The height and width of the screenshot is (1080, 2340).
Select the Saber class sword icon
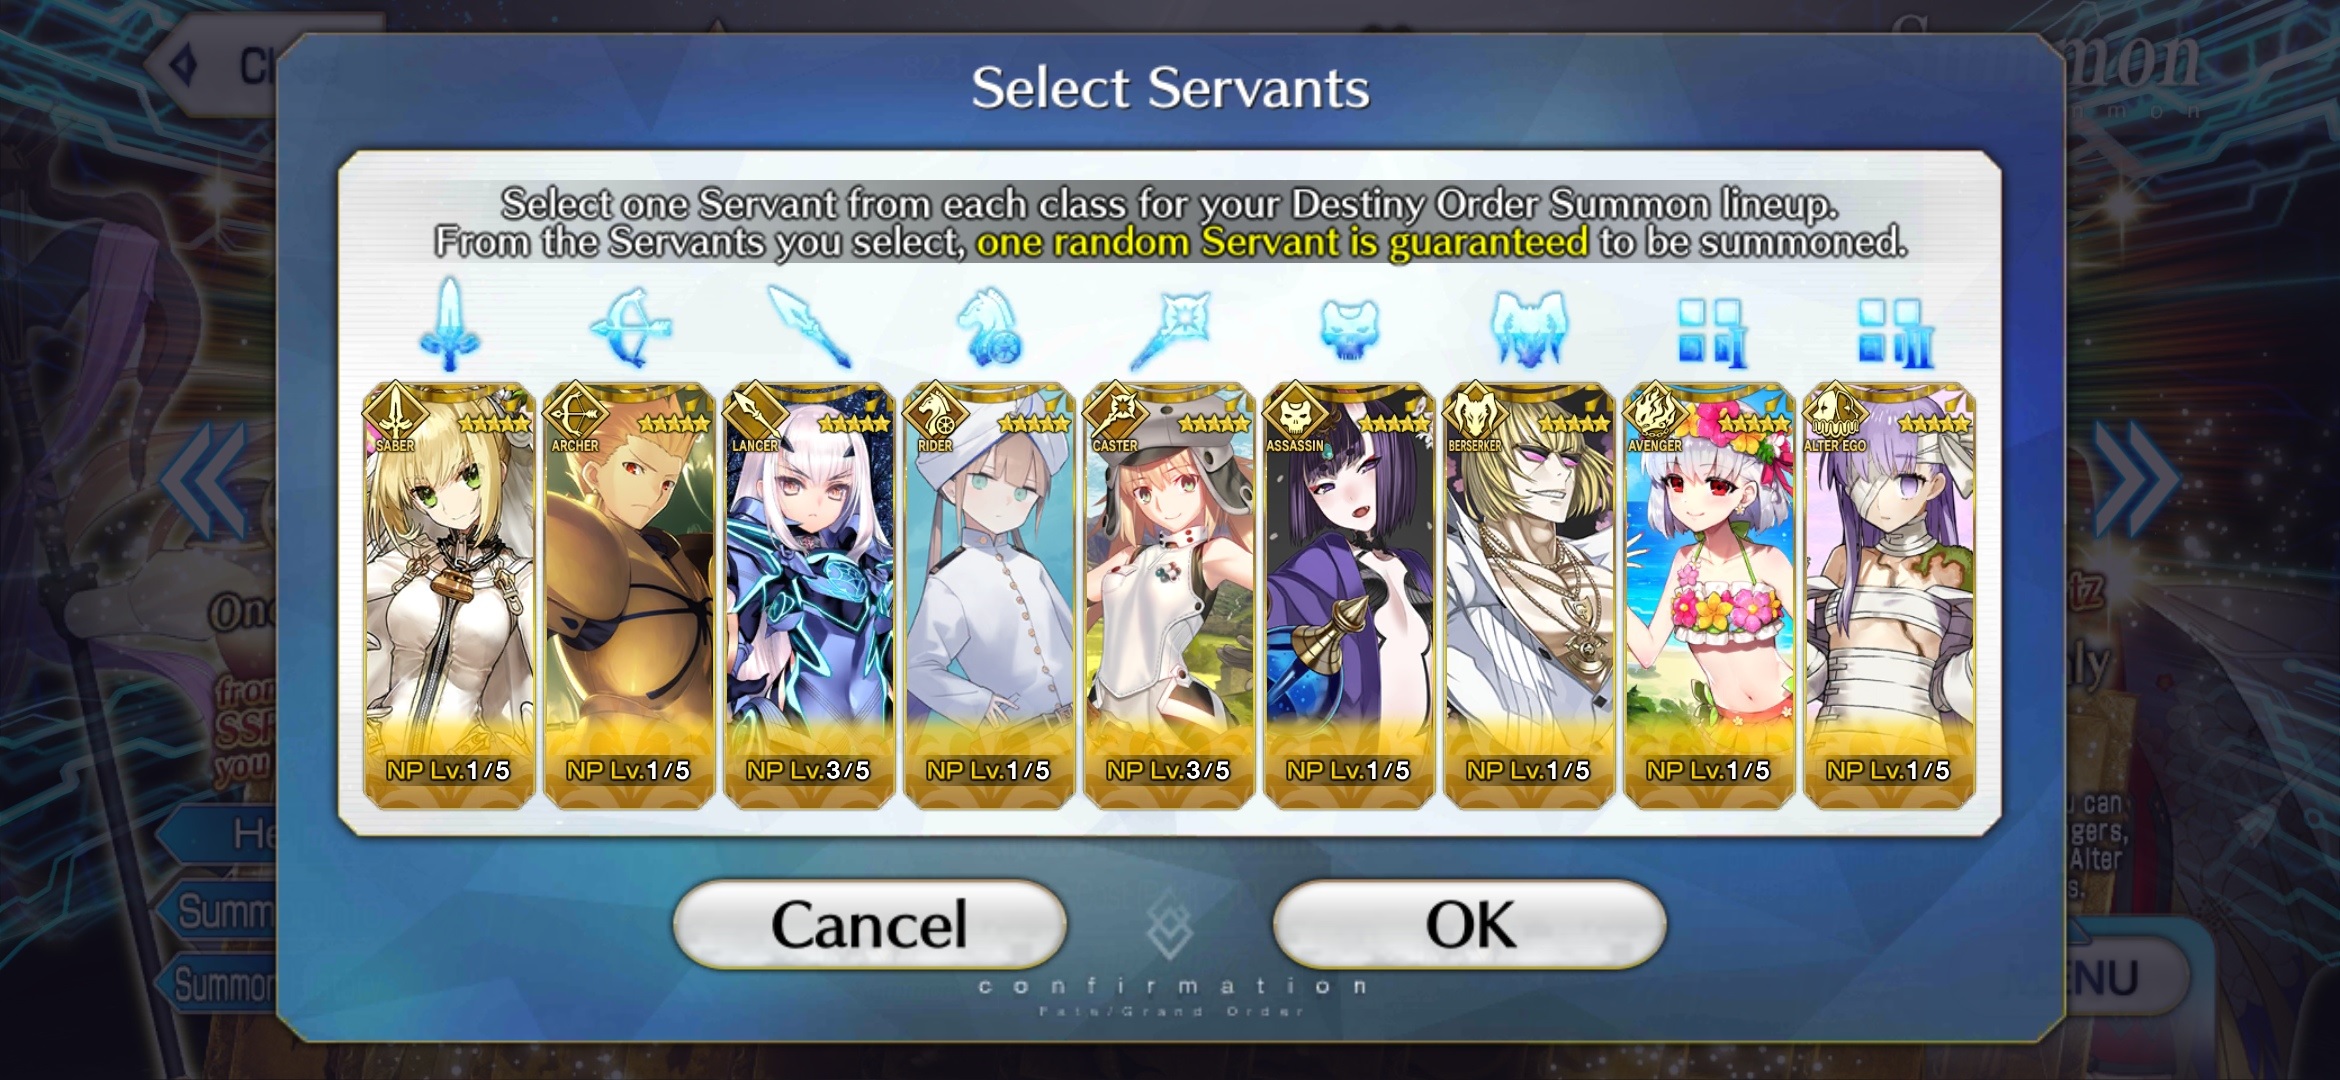point(450,325)
